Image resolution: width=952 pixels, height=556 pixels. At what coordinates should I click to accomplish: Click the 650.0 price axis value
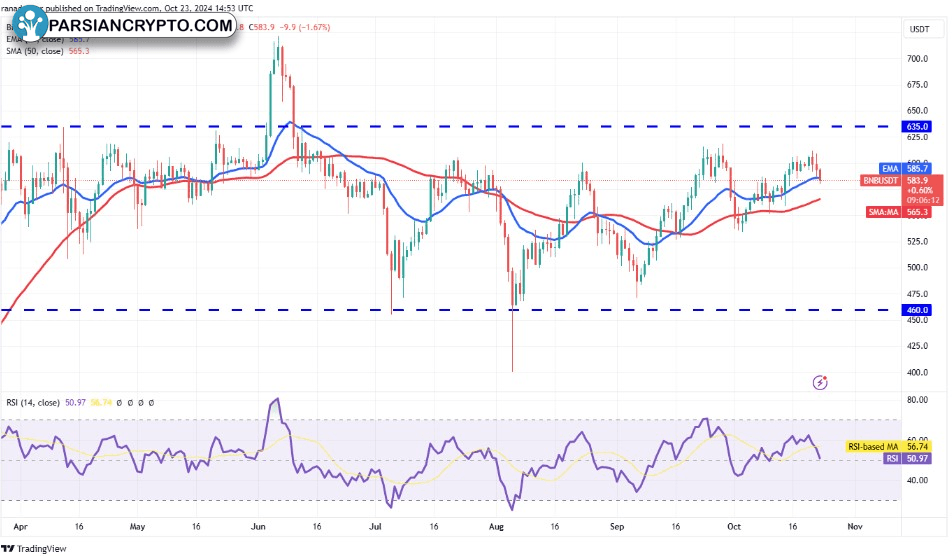coord(917,111)
